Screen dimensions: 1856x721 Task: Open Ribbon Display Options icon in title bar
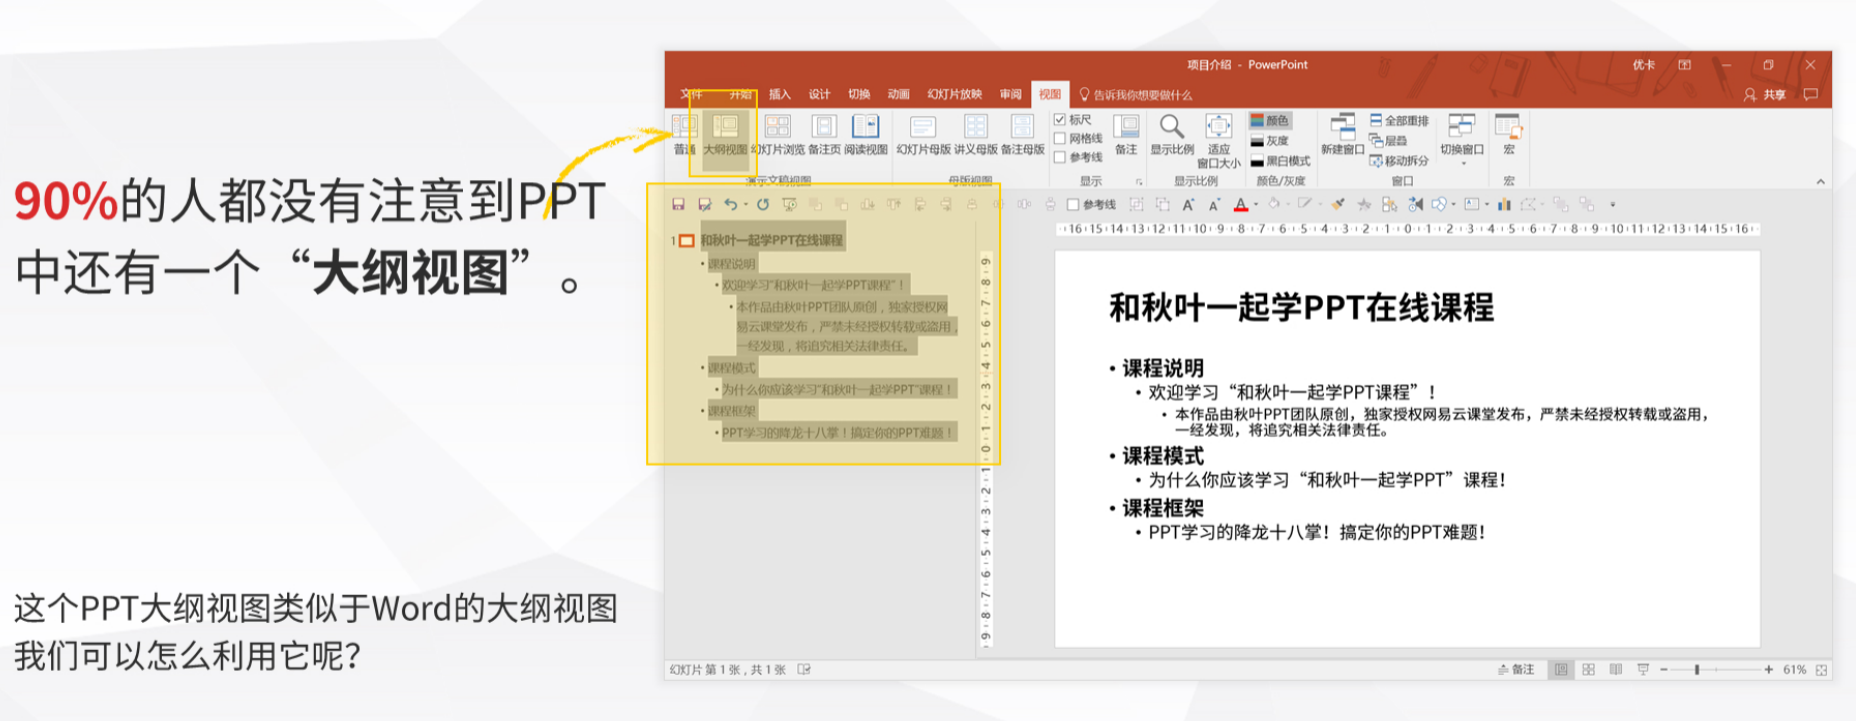pos(1685,65)
